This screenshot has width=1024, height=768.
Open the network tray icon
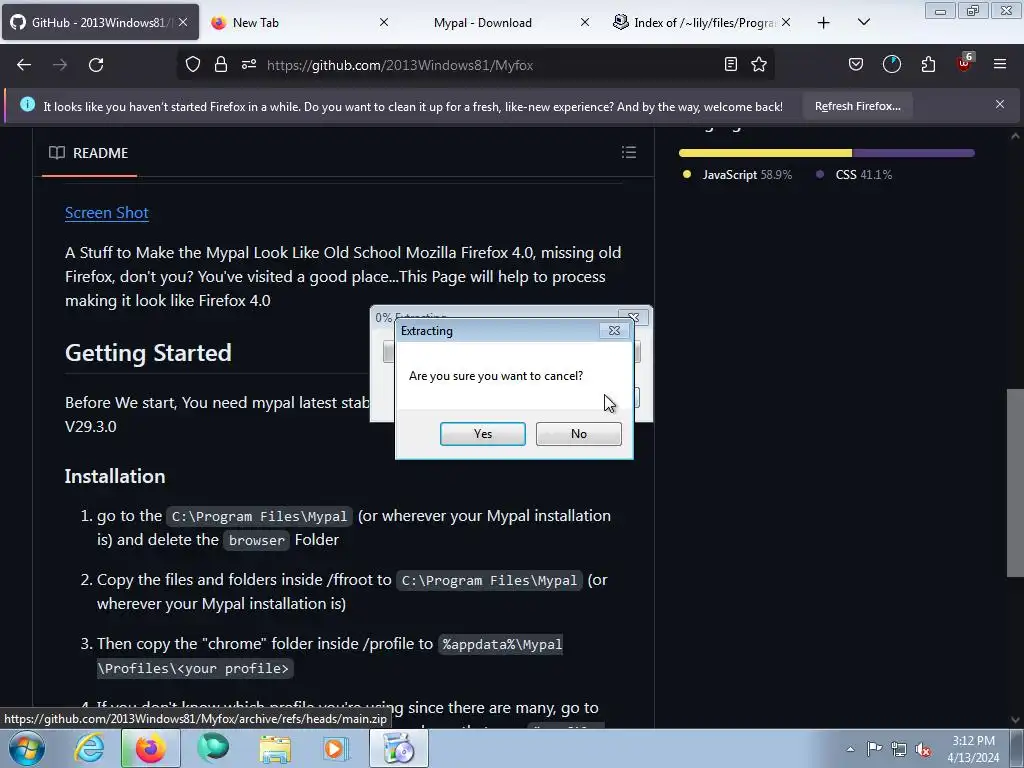[899, 749]
